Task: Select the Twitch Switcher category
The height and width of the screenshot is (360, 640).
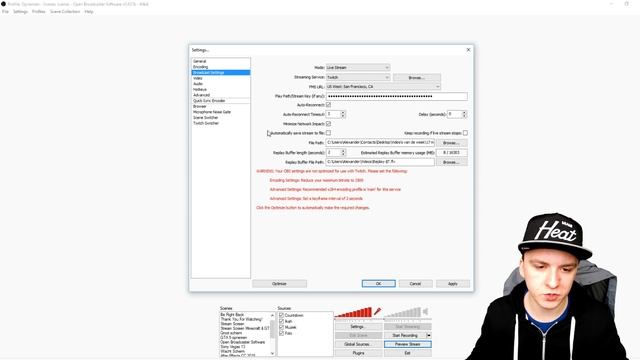Action: pos(220,123)
